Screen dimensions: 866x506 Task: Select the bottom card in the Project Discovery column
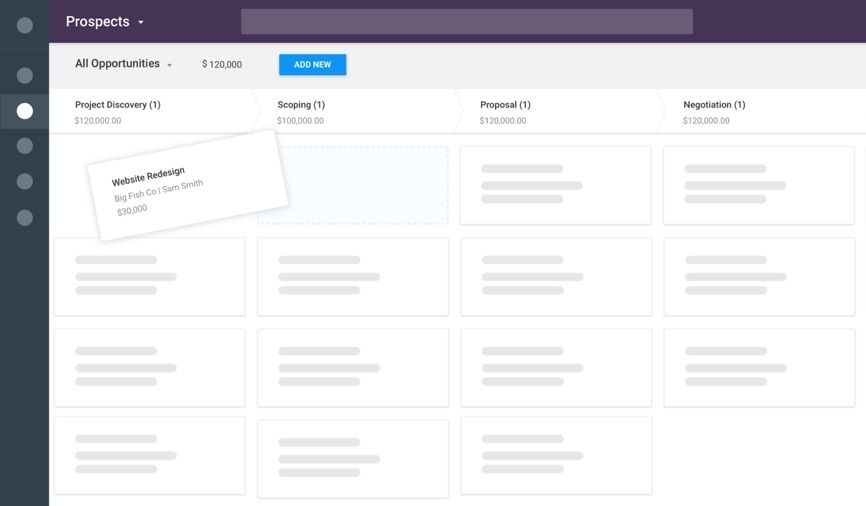pos(149,455)
